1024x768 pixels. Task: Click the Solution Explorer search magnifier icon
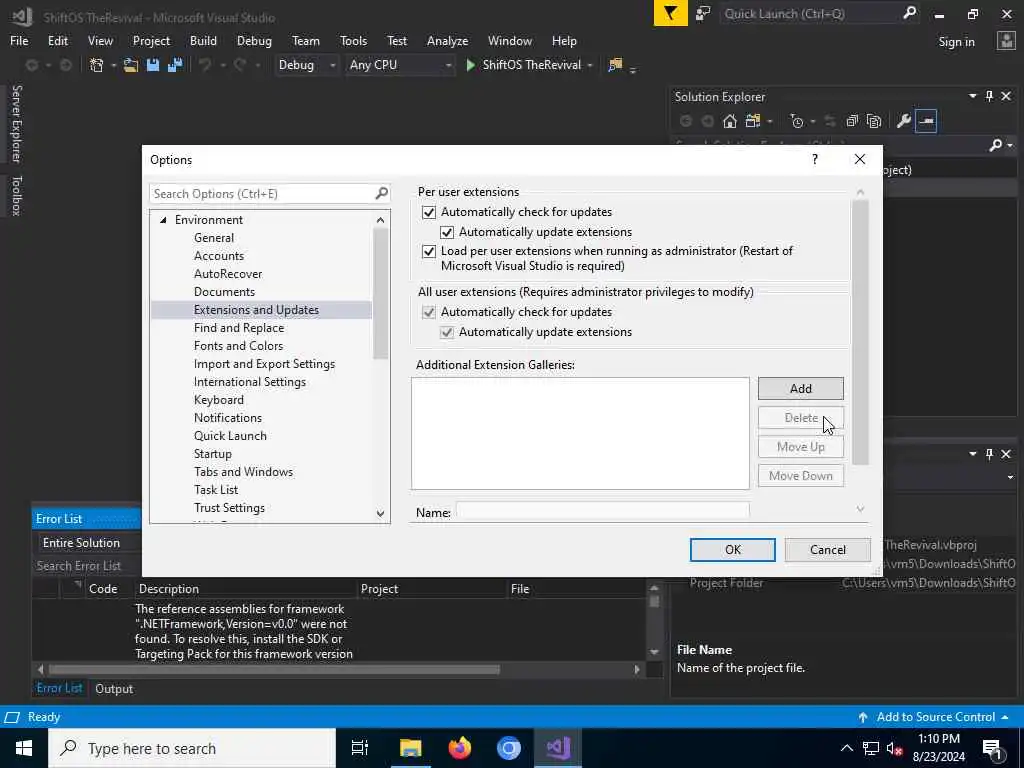(x=995, y=145)
